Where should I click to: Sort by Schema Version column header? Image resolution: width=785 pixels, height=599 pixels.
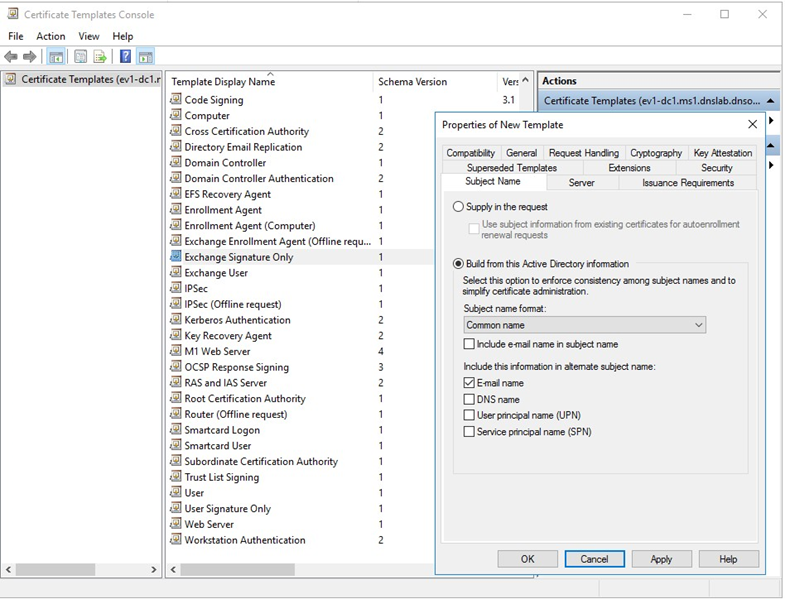click(436, 81)
